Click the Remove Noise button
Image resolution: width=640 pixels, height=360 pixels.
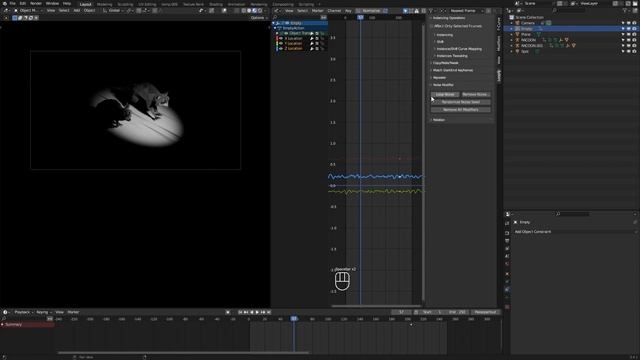coord(475,95)
